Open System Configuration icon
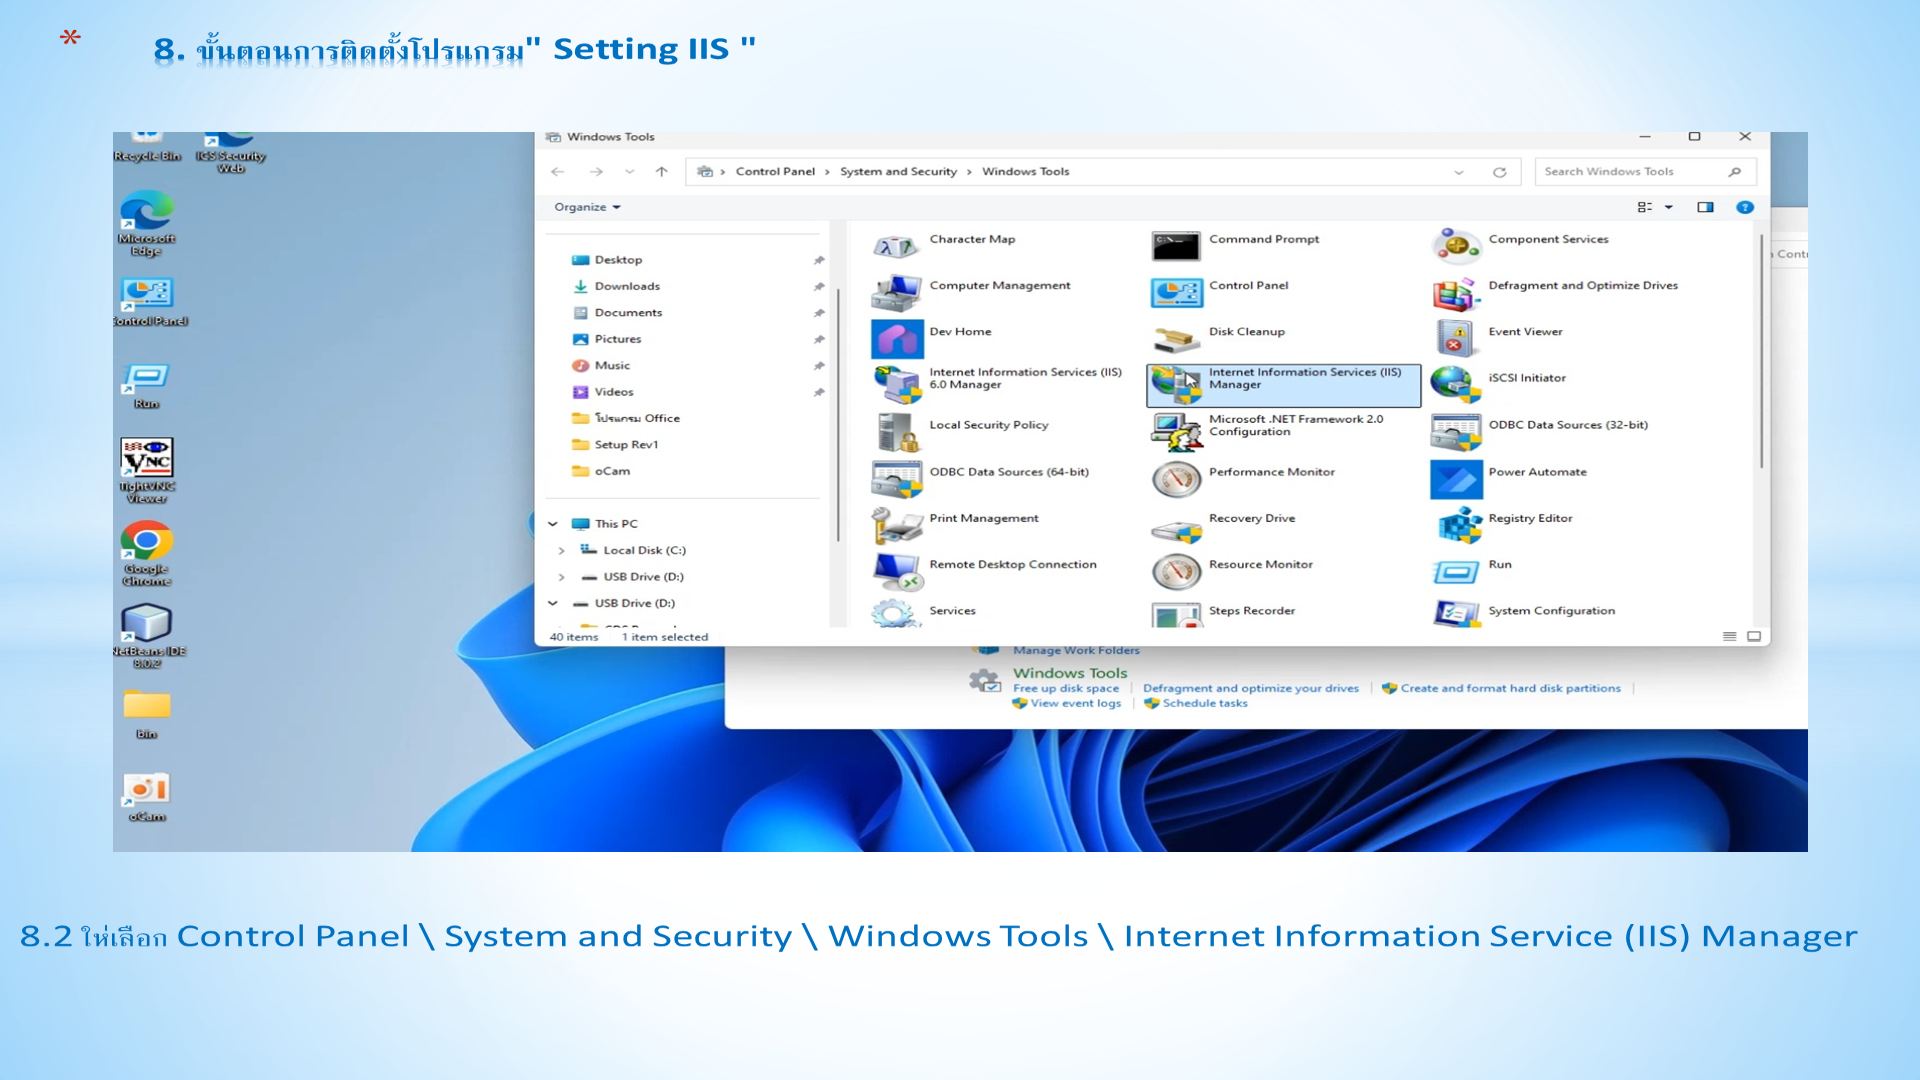The height and width of the screenshot is (1080, 1920). coord(1455,612)
